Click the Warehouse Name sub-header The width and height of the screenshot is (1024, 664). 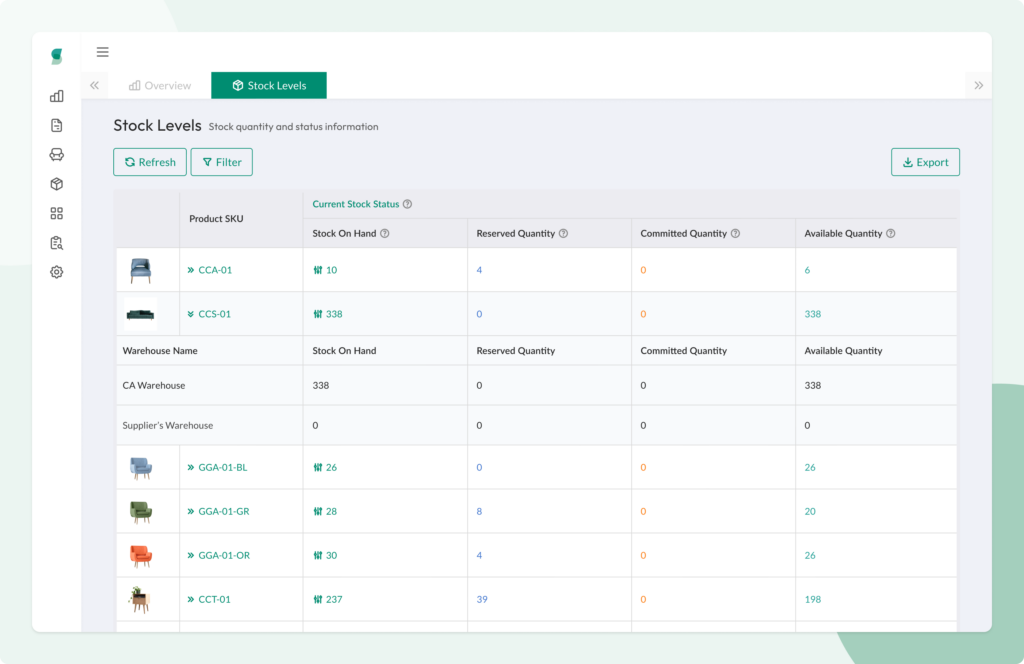tap(160, 351)
